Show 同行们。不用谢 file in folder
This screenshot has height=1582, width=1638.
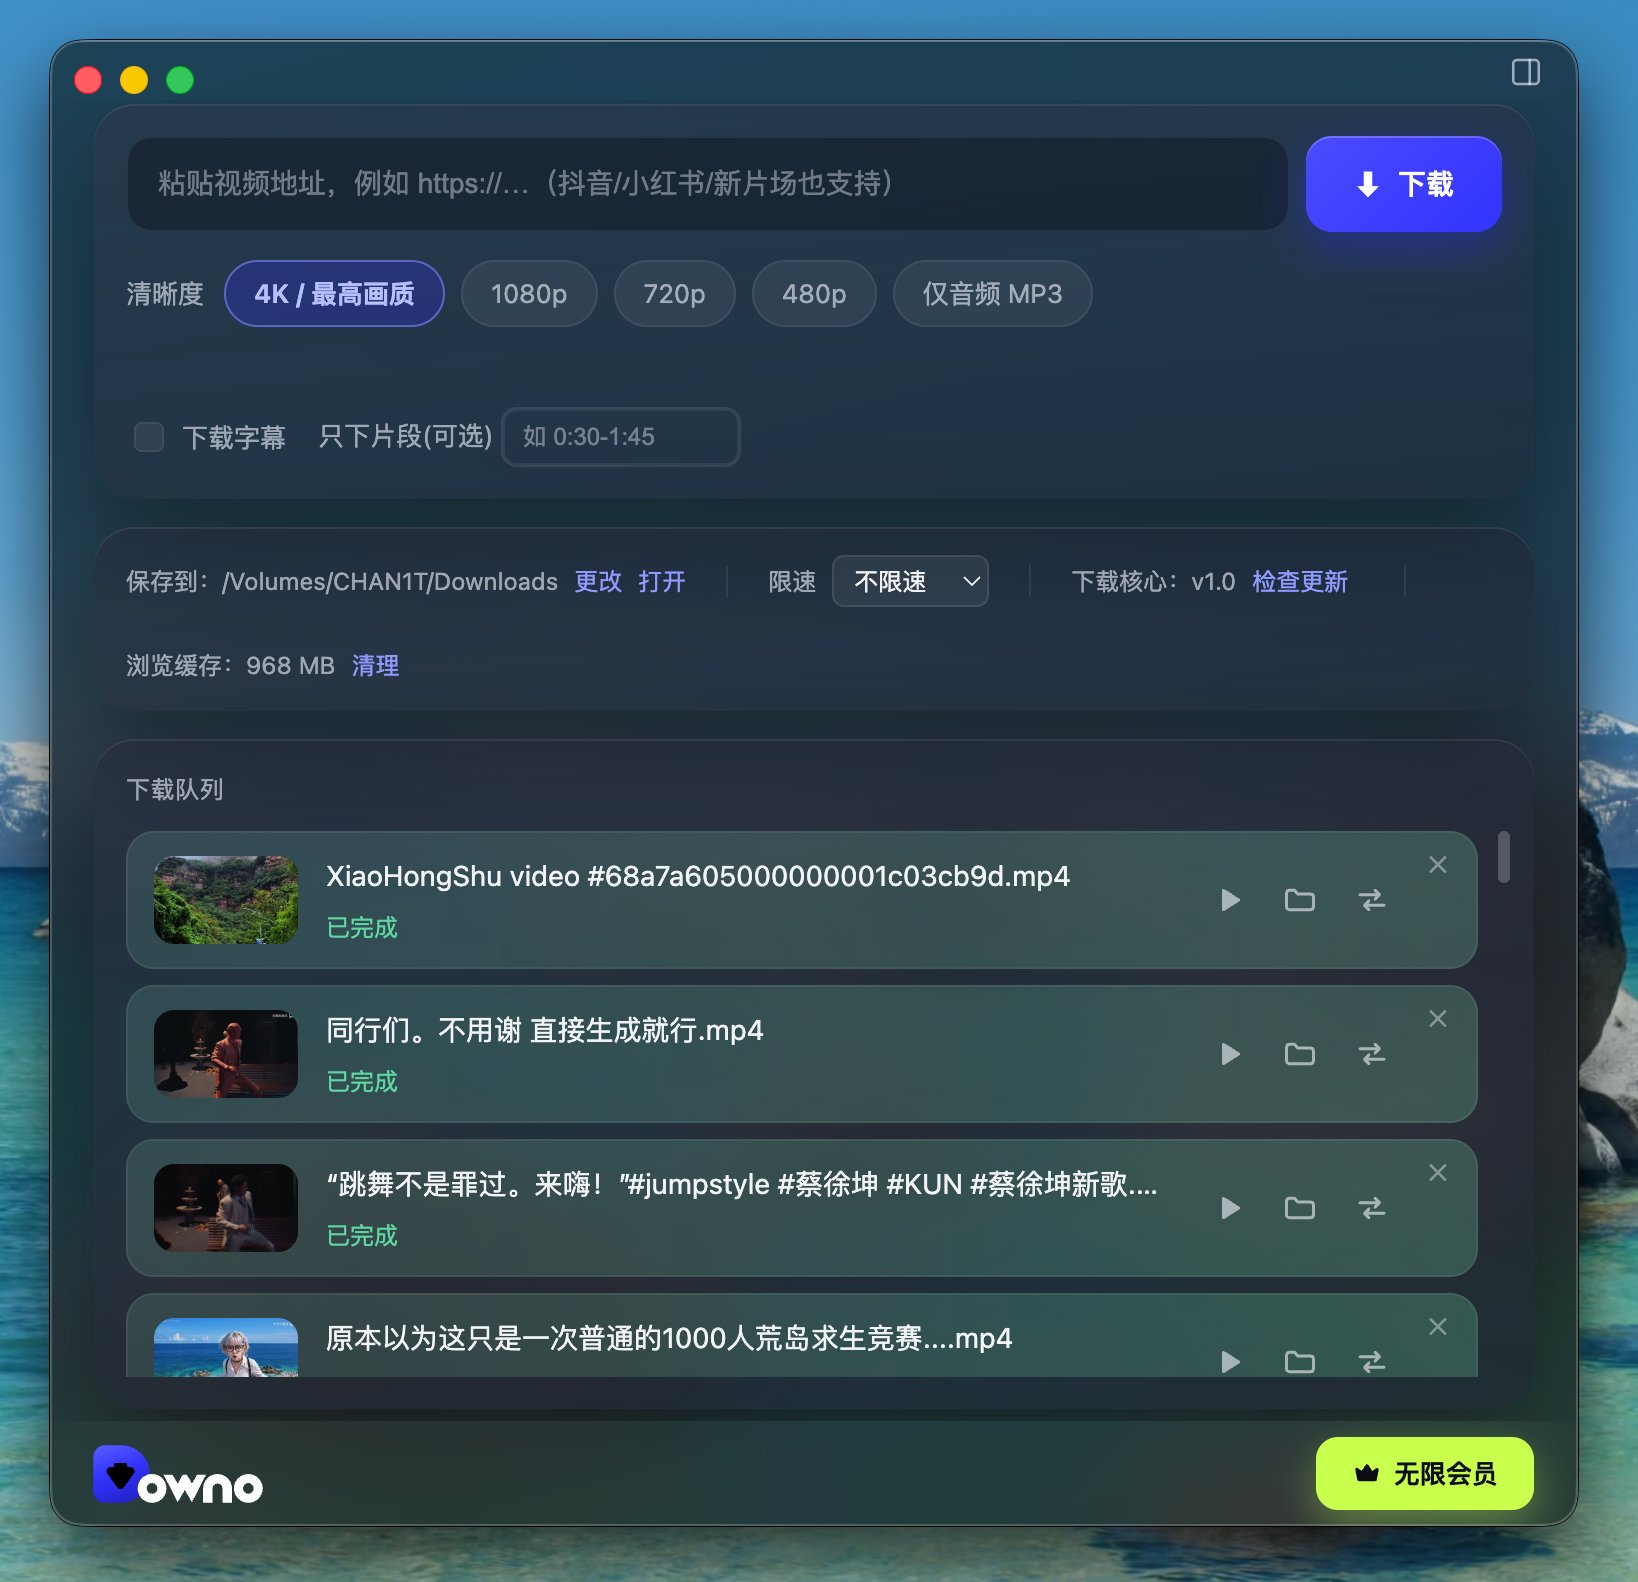pos(1300,1054)
